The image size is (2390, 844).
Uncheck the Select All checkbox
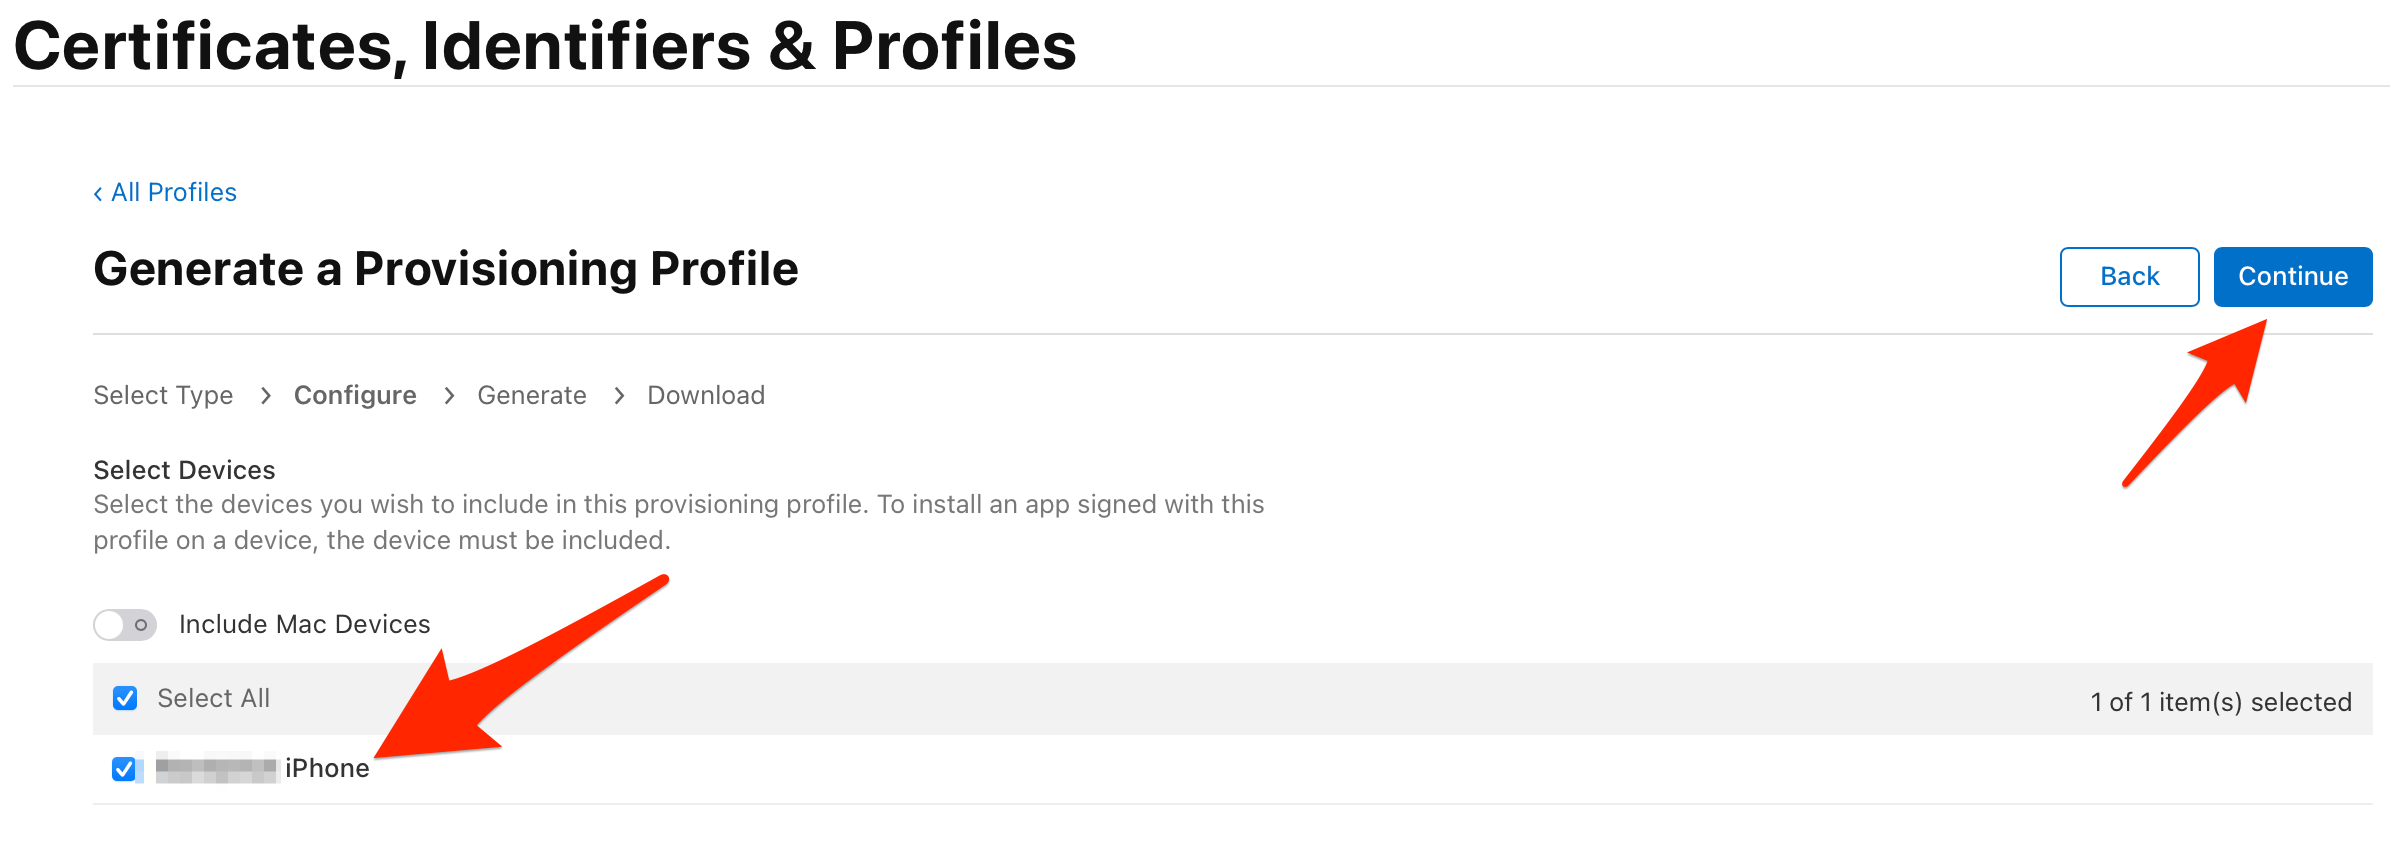click(125, 698)
